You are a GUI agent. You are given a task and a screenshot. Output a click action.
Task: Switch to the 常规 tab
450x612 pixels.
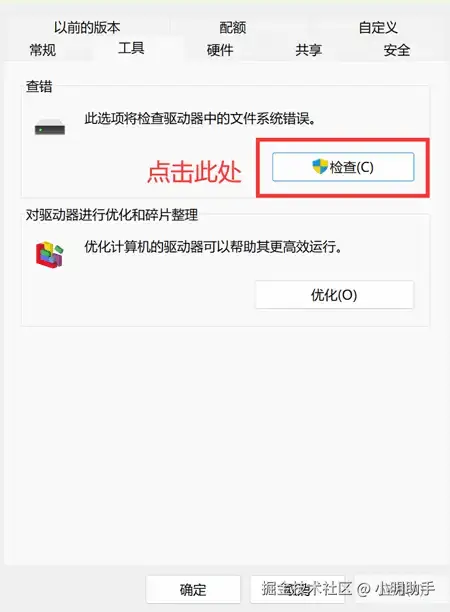43,50
